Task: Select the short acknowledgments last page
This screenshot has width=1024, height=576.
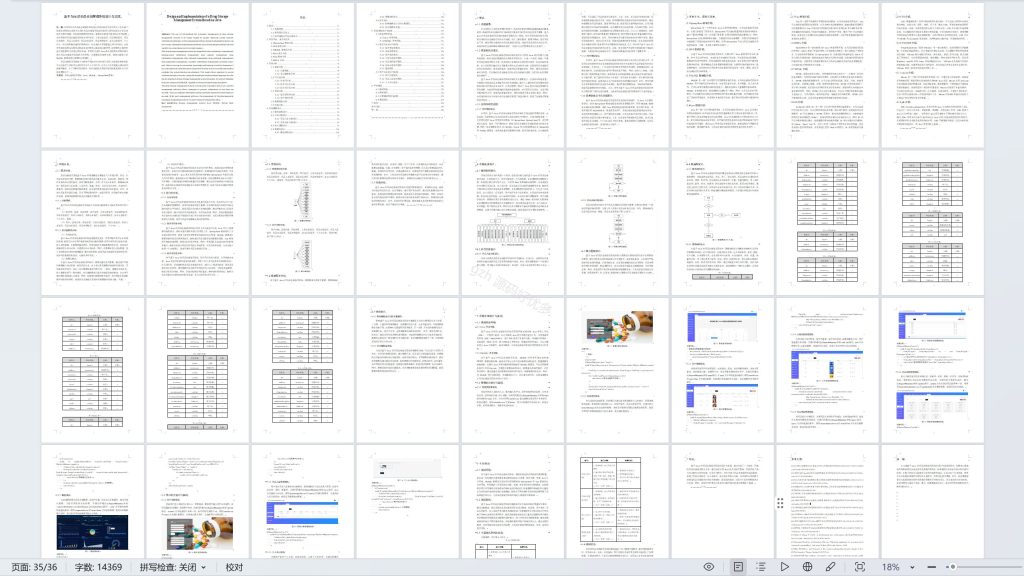Action: [x=933, y=502]
